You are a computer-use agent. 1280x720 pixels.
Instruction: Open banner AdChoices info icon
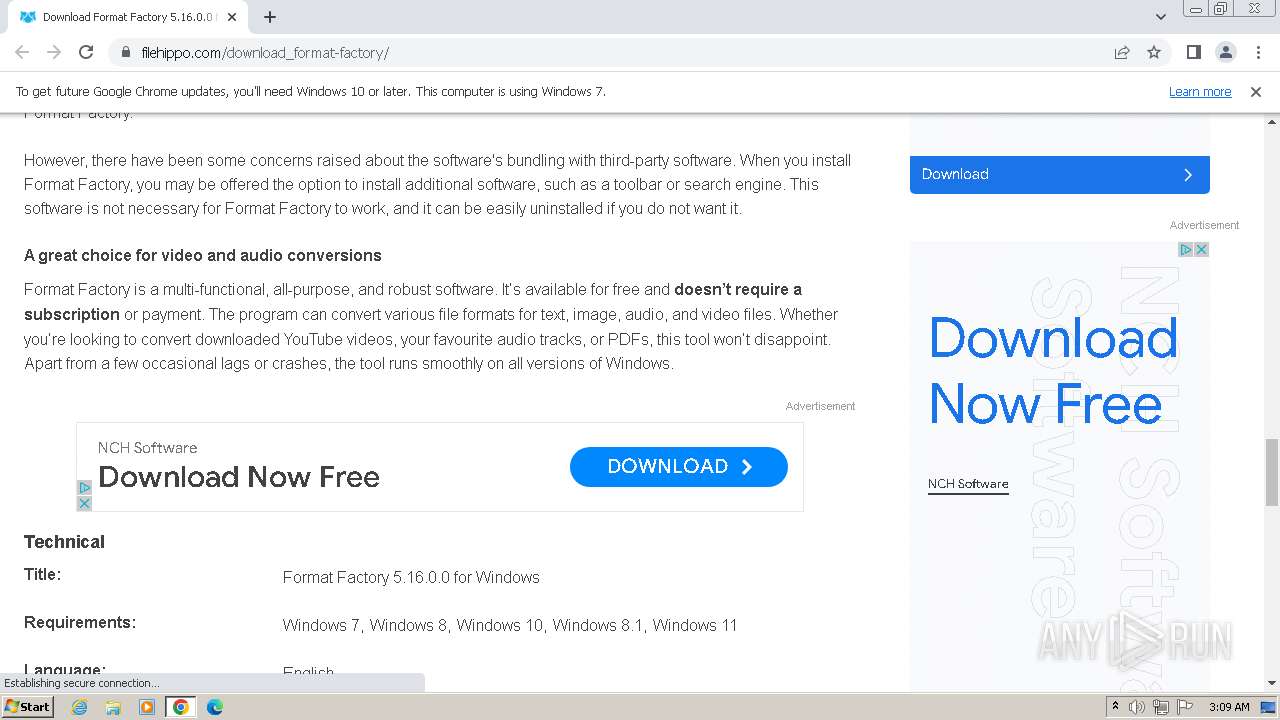click(84, 488)
